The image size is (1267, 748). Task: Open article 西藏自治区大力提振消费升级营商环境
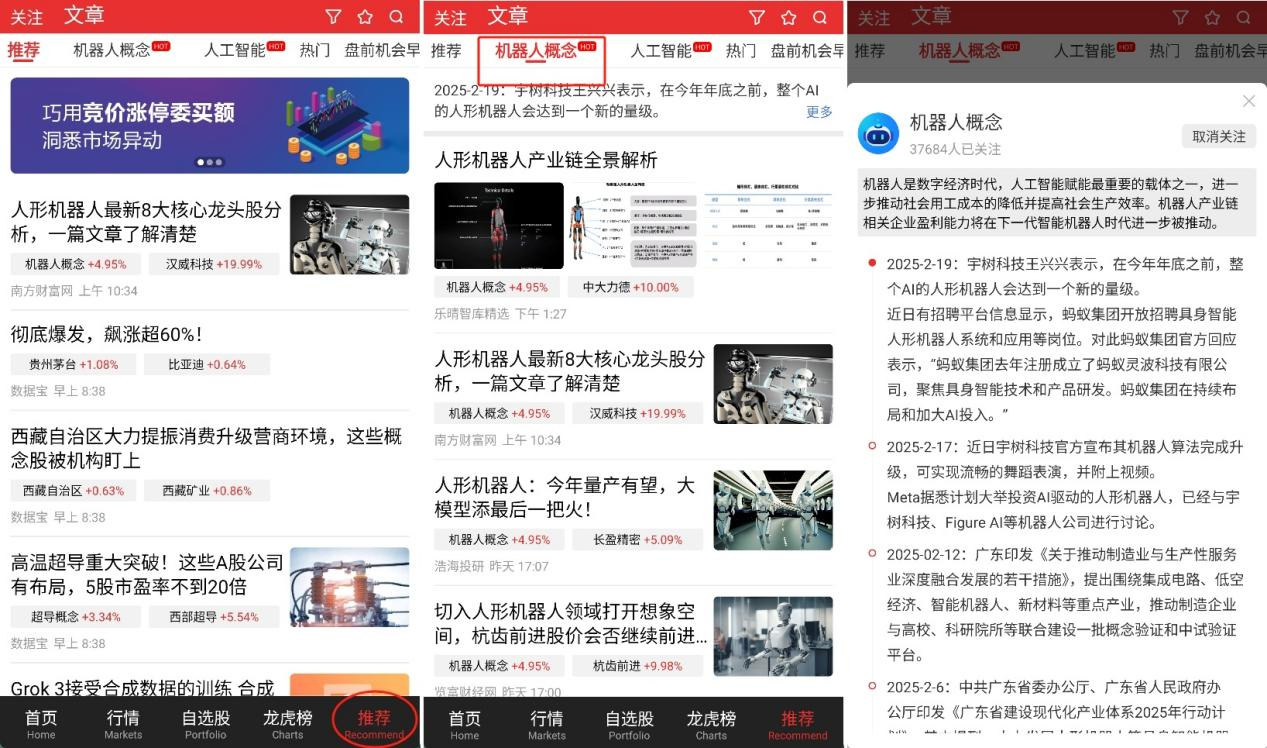tap(207, 448)
